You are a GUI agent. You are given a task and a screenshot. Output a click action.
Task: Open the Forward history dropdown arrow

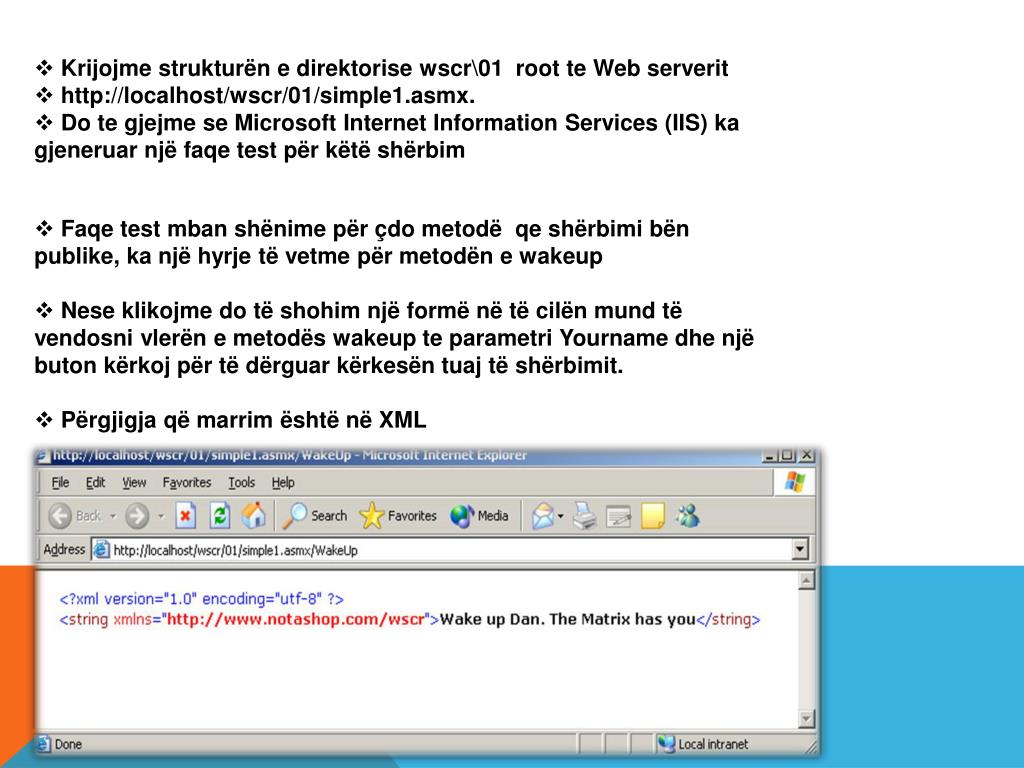click(x=161, y=516)
